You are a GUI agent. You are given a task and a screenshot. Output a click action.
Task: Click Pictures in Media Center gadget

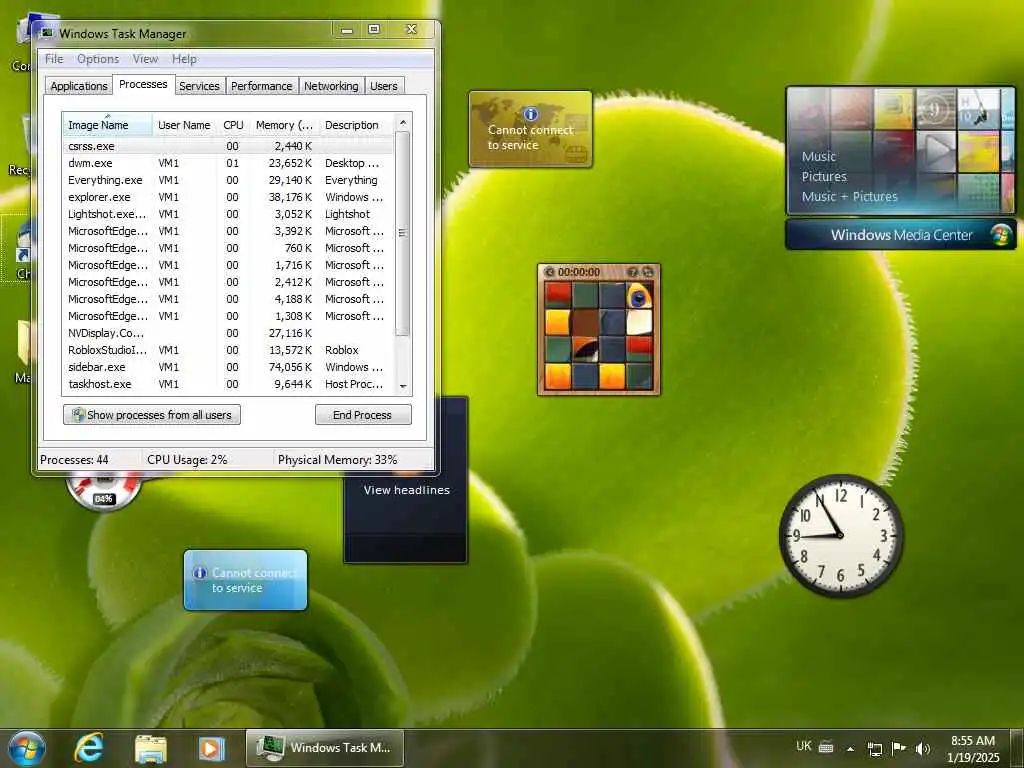click(824, 176)
